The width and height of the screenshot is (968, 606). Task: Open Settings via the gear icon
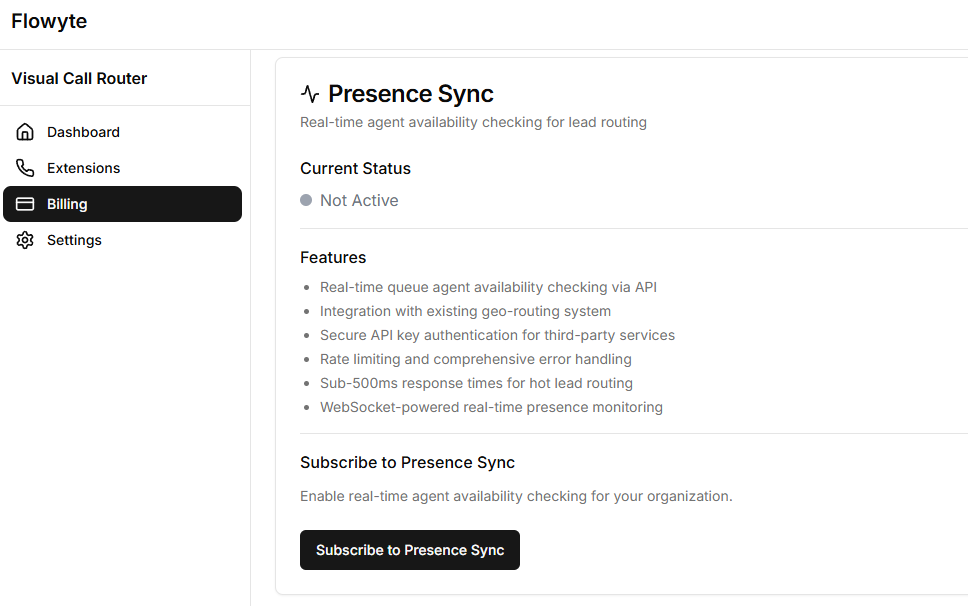point(25,240)
